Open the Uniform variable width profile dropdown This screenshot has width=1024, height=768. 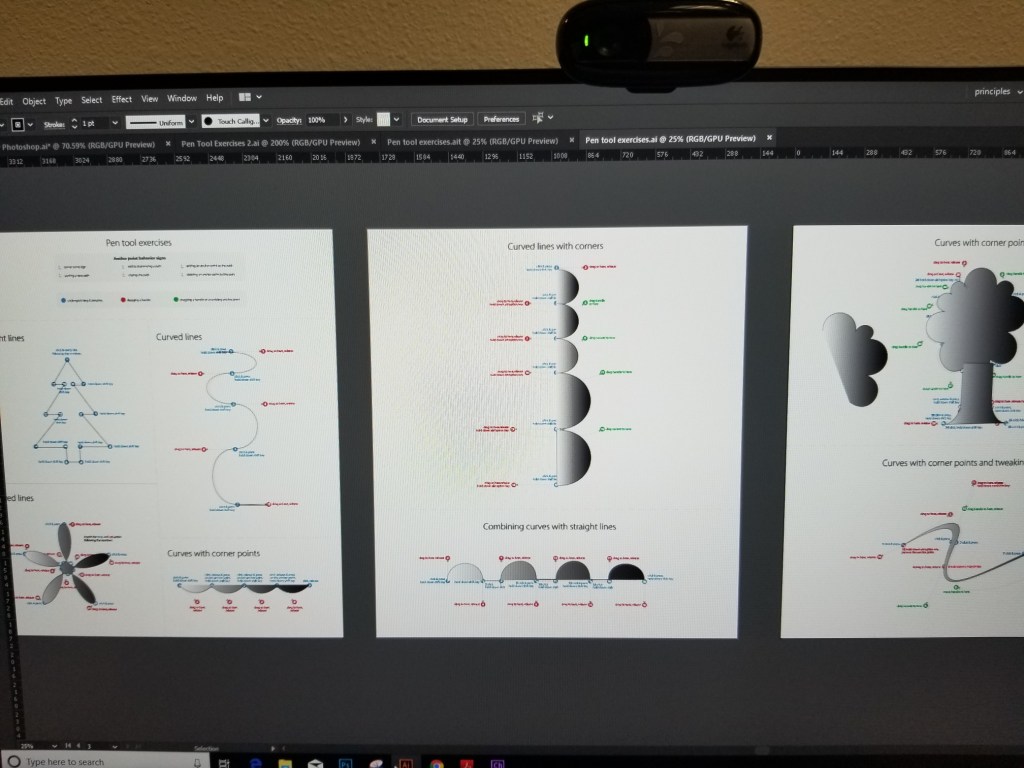click(193, 121)
